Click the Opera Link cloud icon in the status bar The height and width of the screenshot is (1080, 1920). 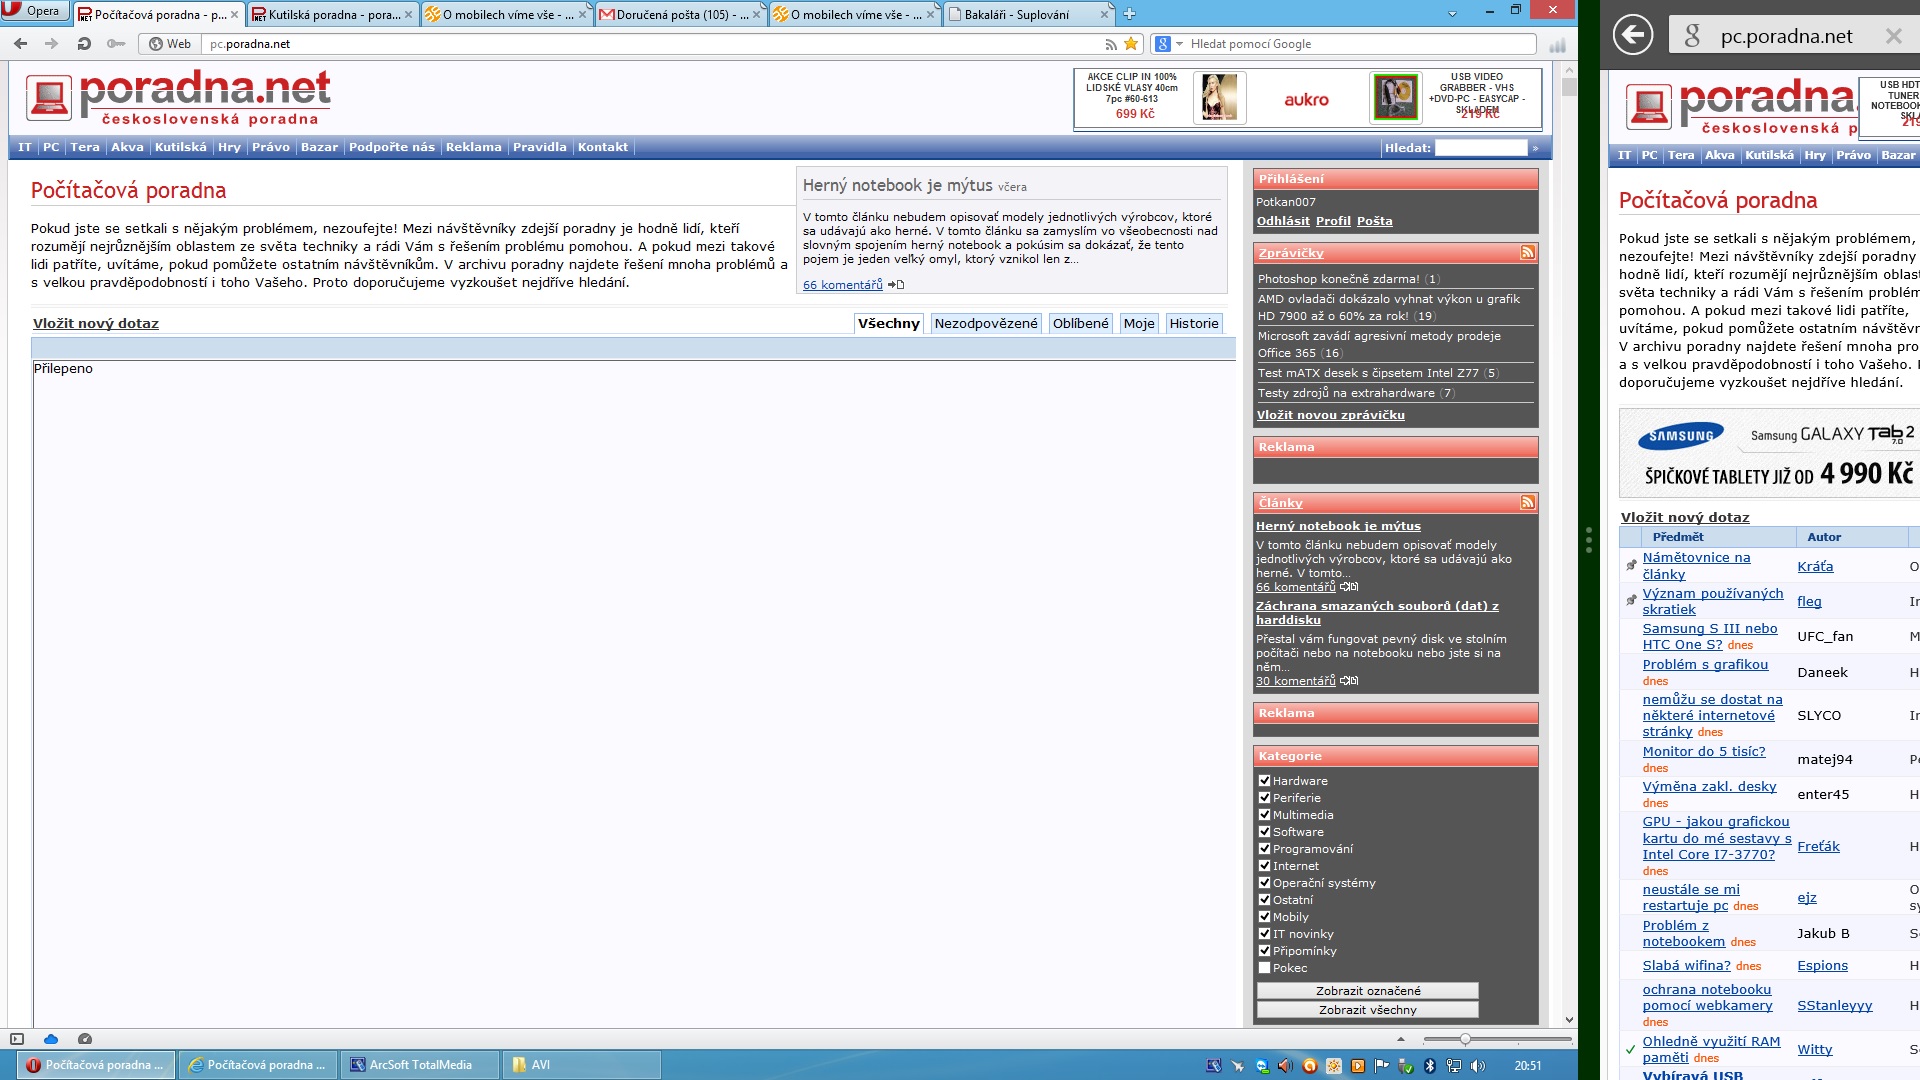tap(51, 1039)
